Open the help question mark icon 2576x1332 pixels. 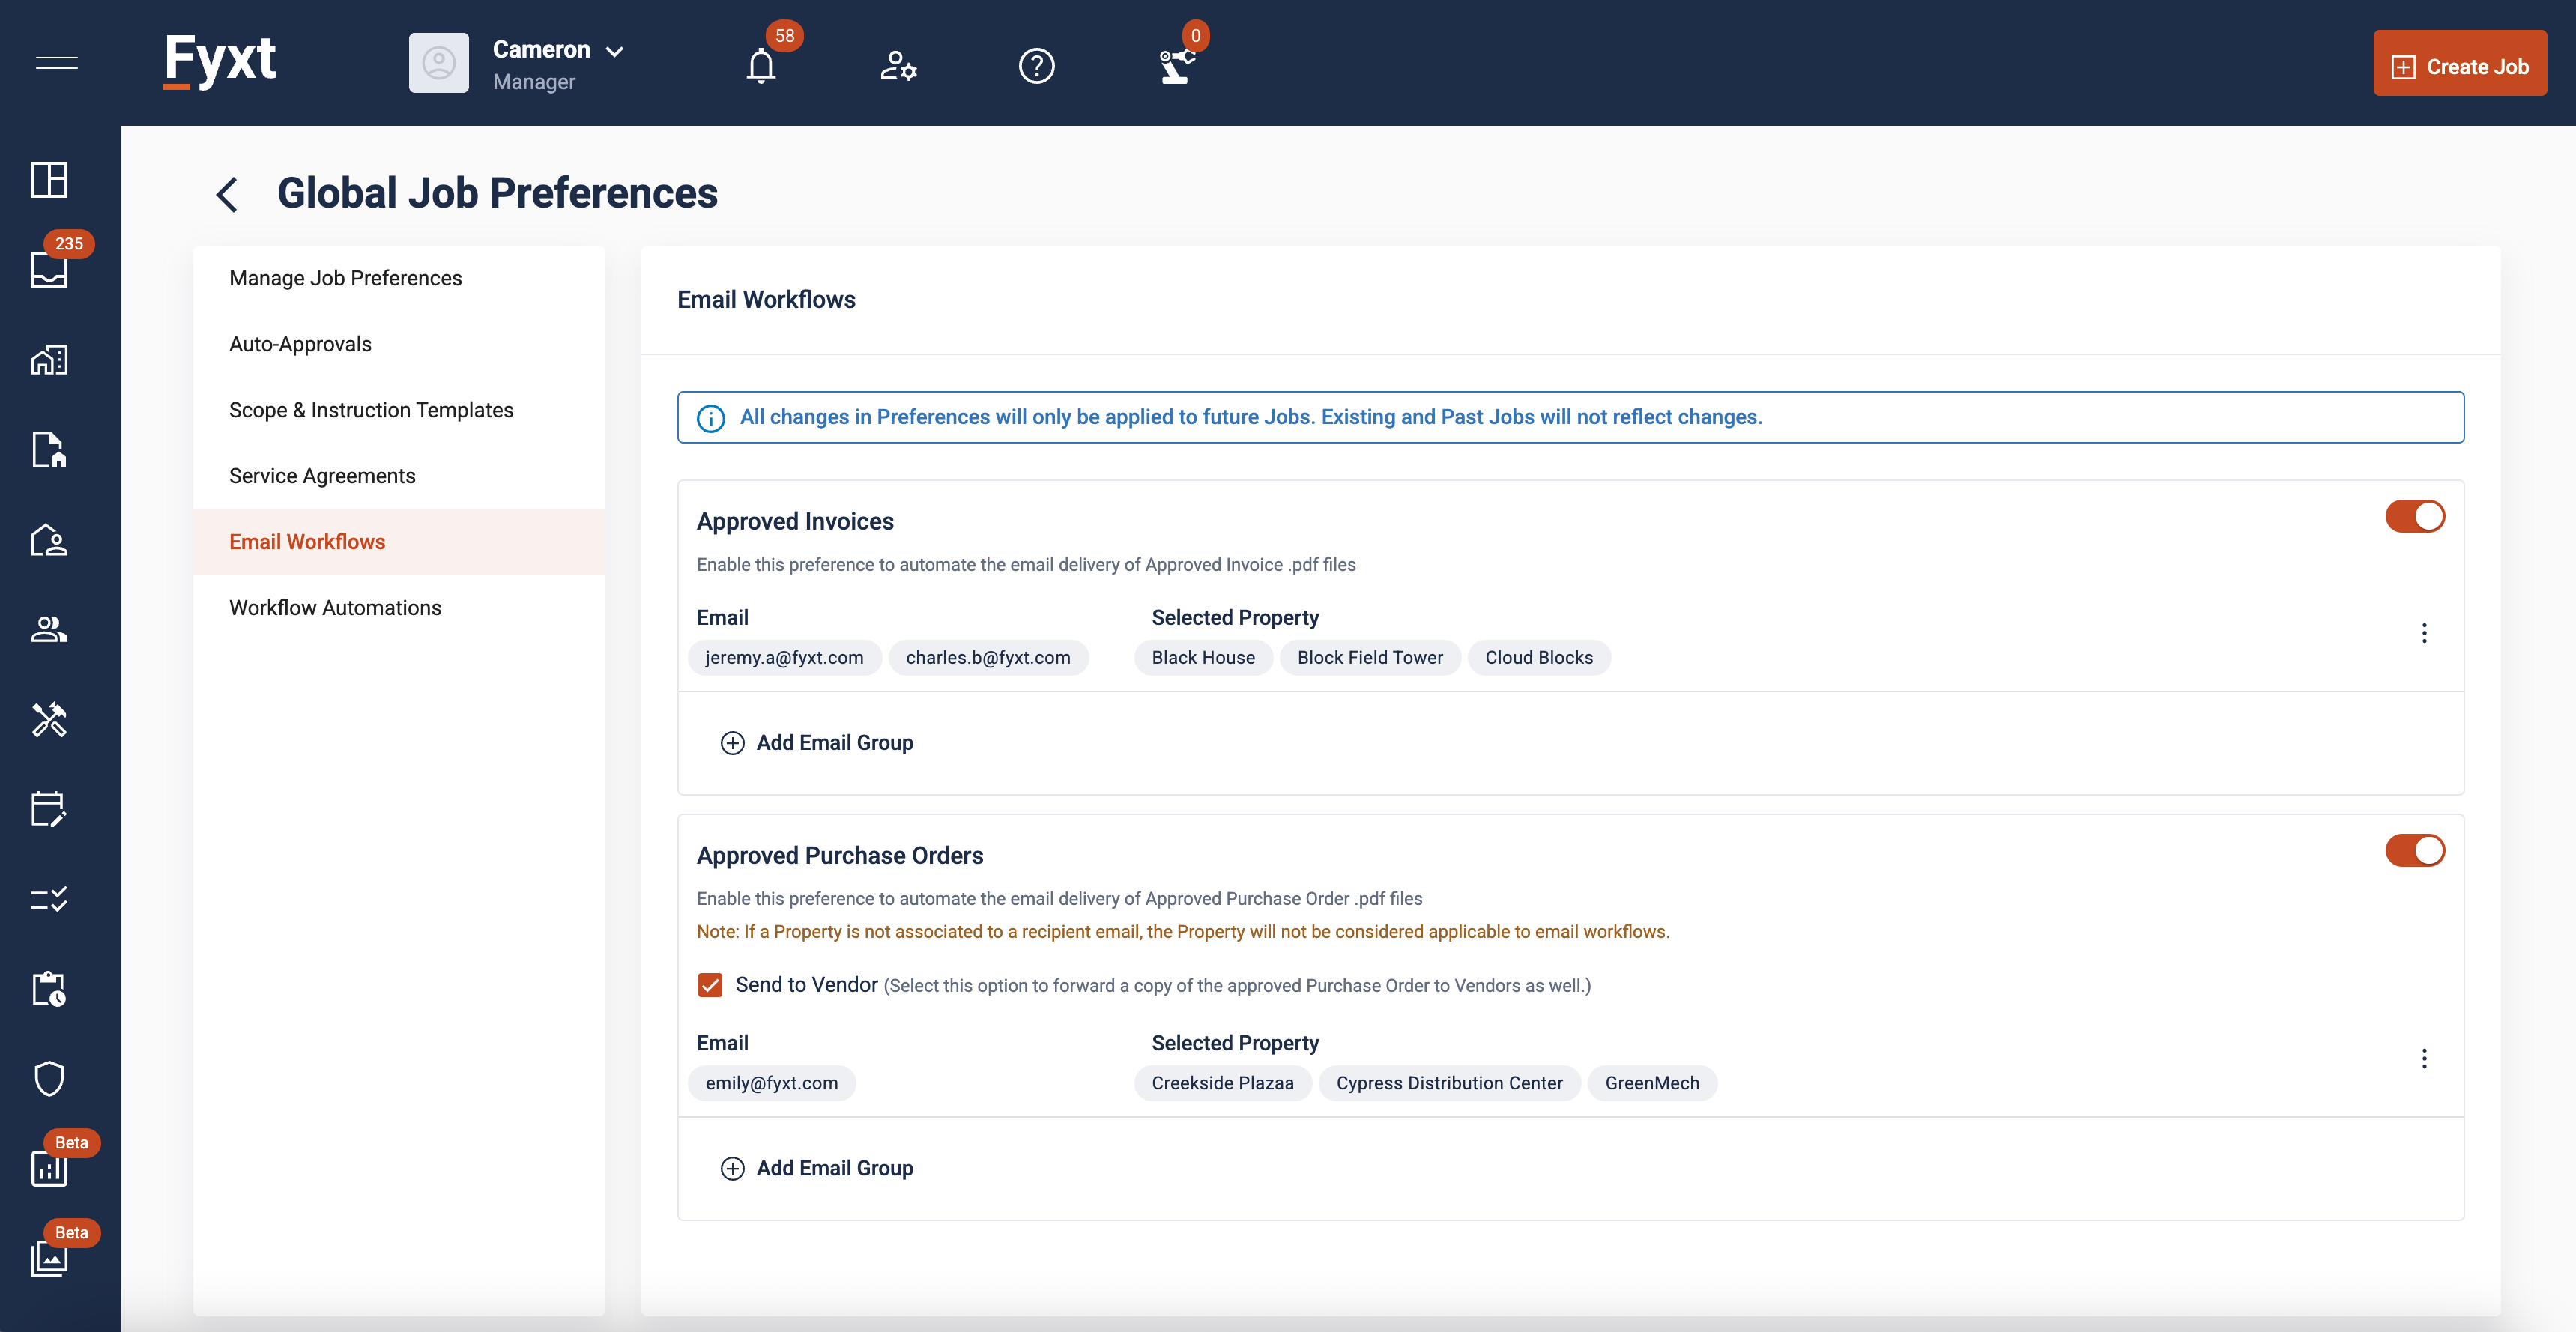click(1036, 66)
